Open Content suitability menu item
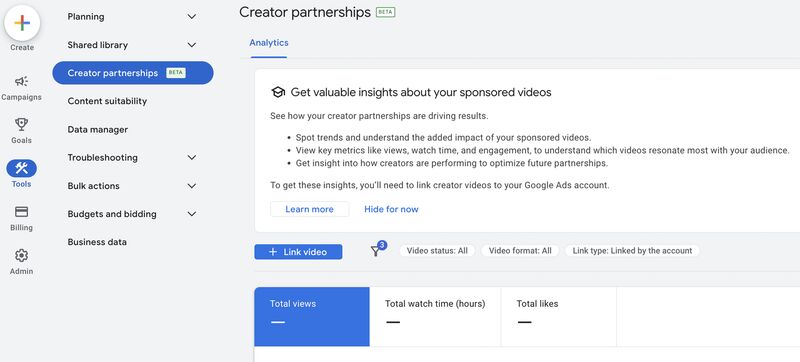The width and height of the screenshot is (800, 362). click(107, 101)
